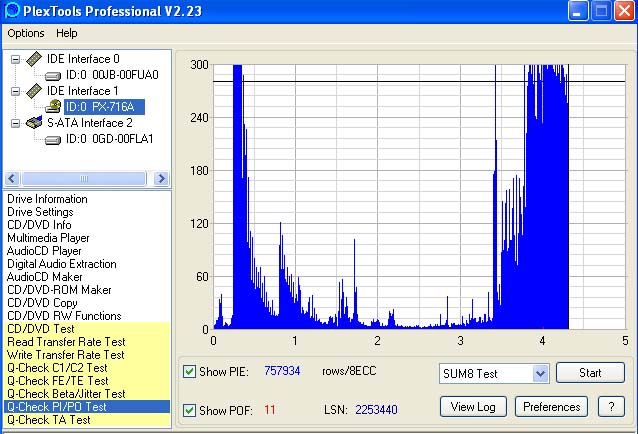
Task: Select Write Transfer Rate Test
Action: pos(87,355)
